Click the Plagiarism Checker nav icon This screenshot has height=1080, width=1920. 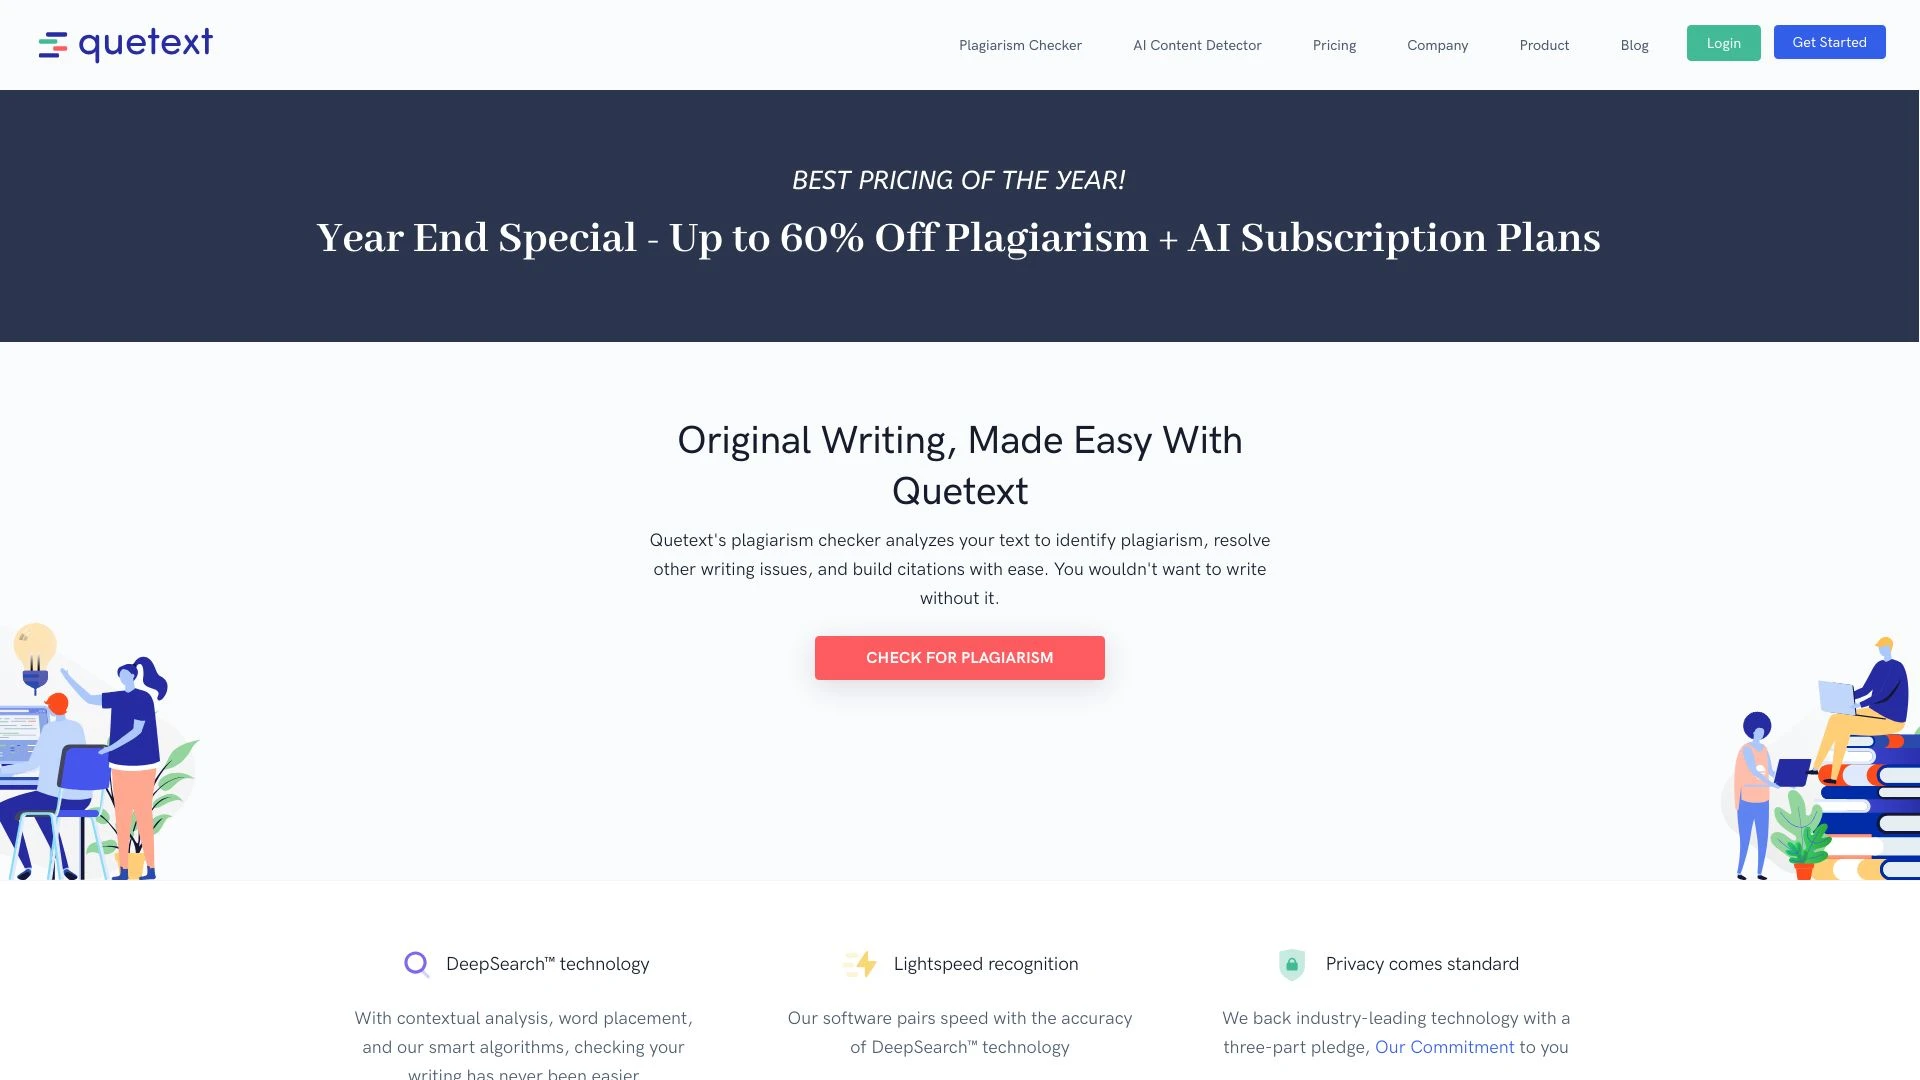click(1019, 44)
